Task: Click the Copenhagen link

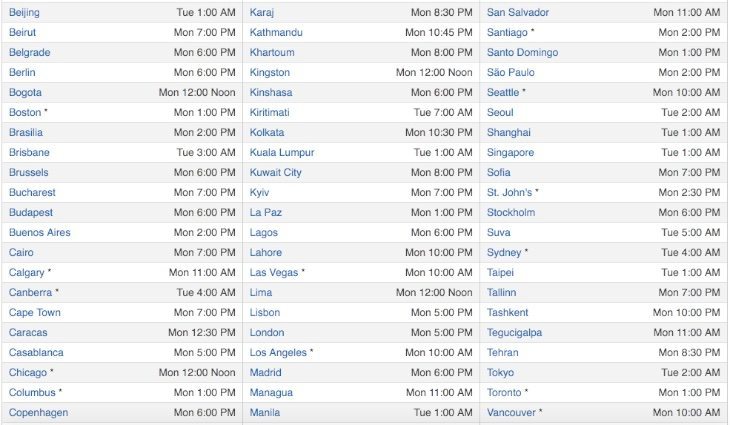Action: point(39,413)
